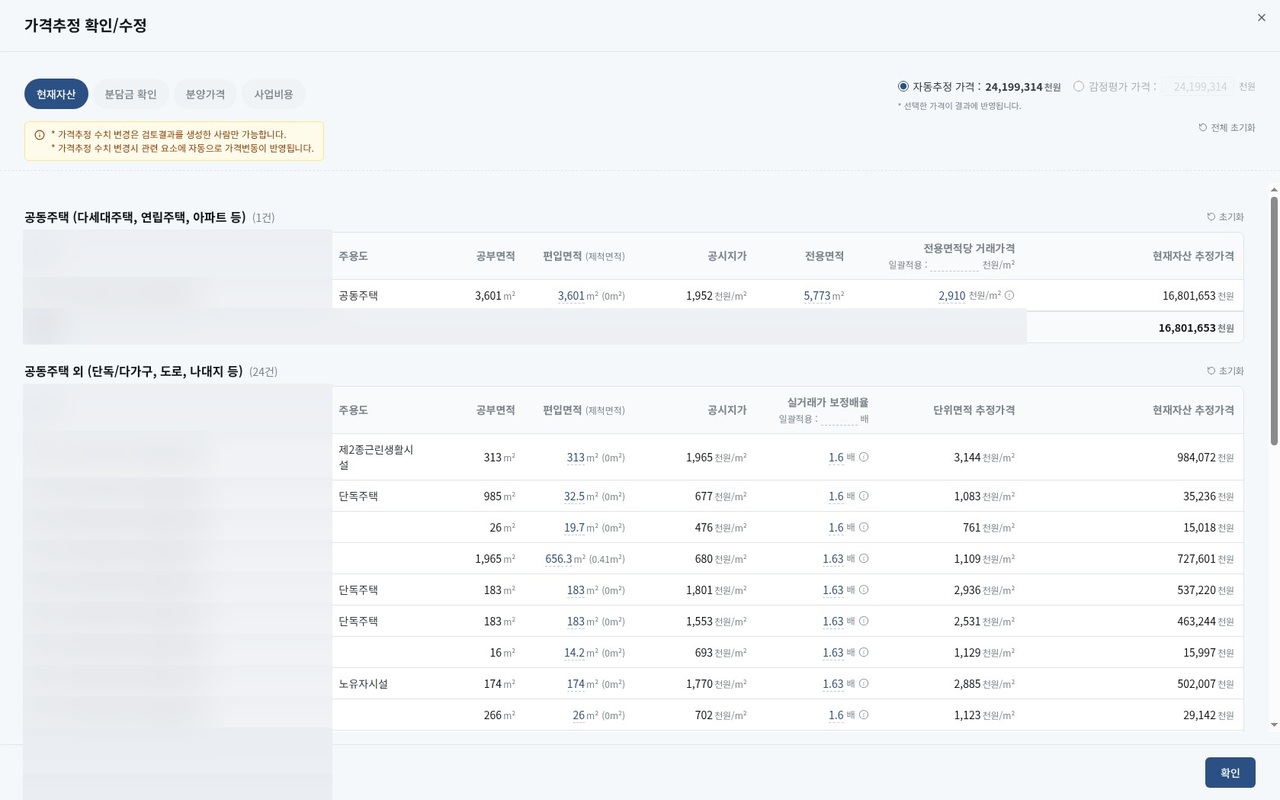The image size is (1280, 800).
Task: Click info icon in the 15,018 row
Action: tap(864, 528)
